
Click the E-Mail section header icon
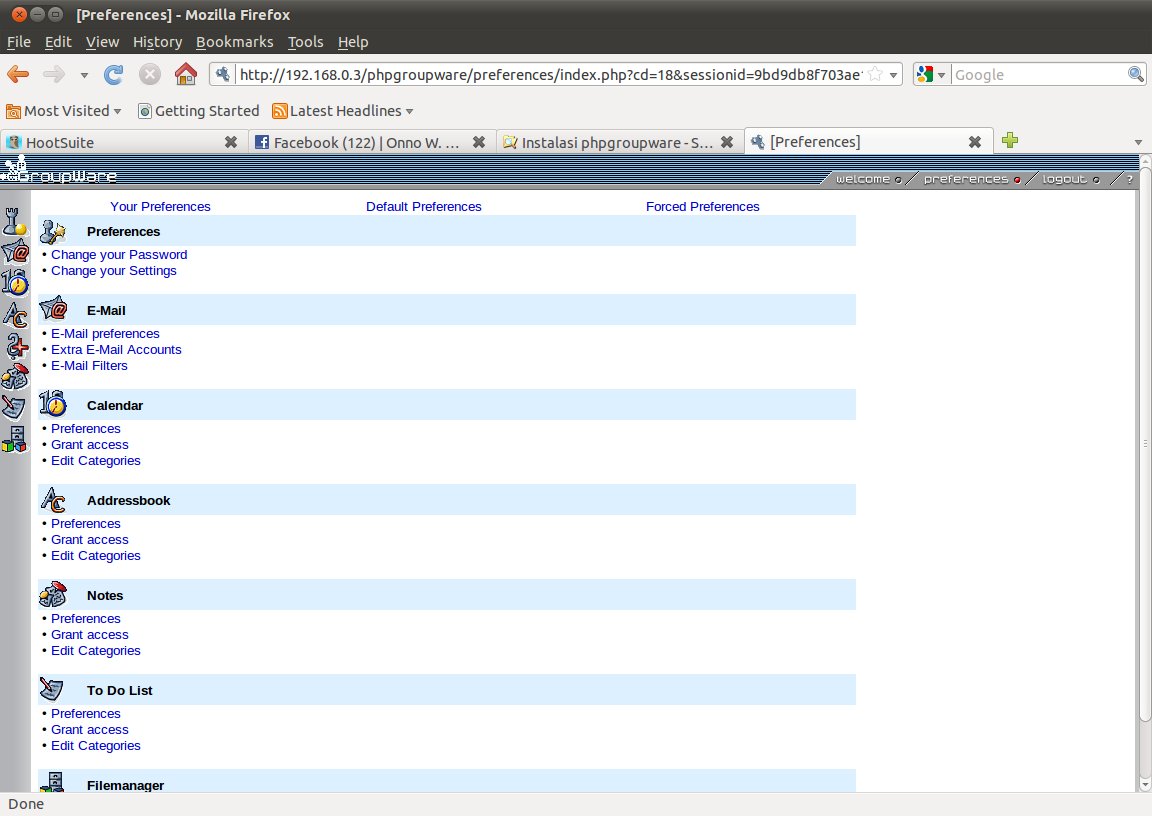[x=54, y=308]
